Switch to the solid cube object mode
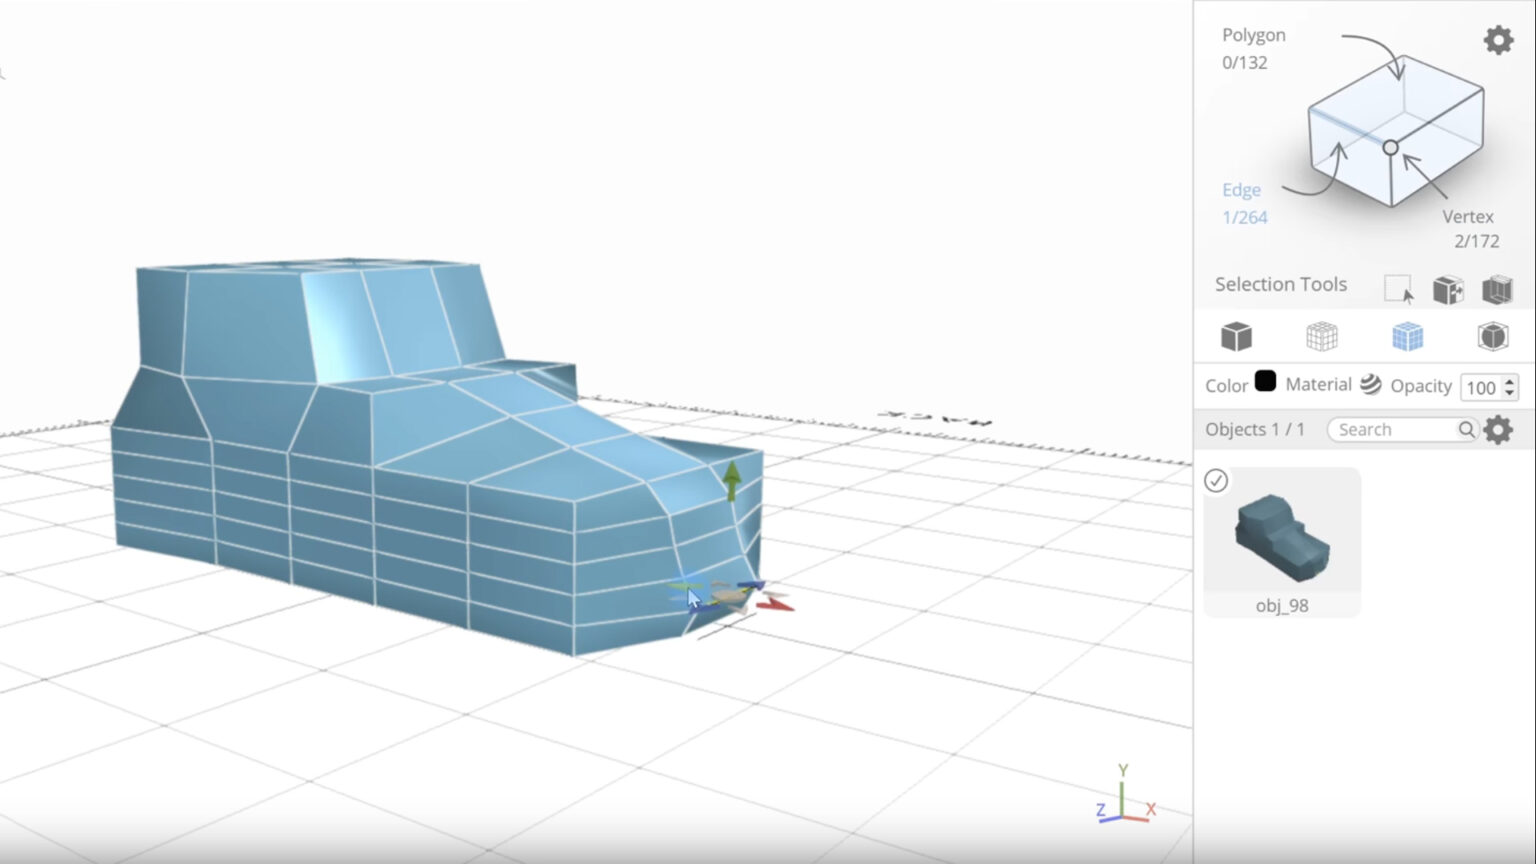This screenshot has height=864, width=1536. [1236, 336]
